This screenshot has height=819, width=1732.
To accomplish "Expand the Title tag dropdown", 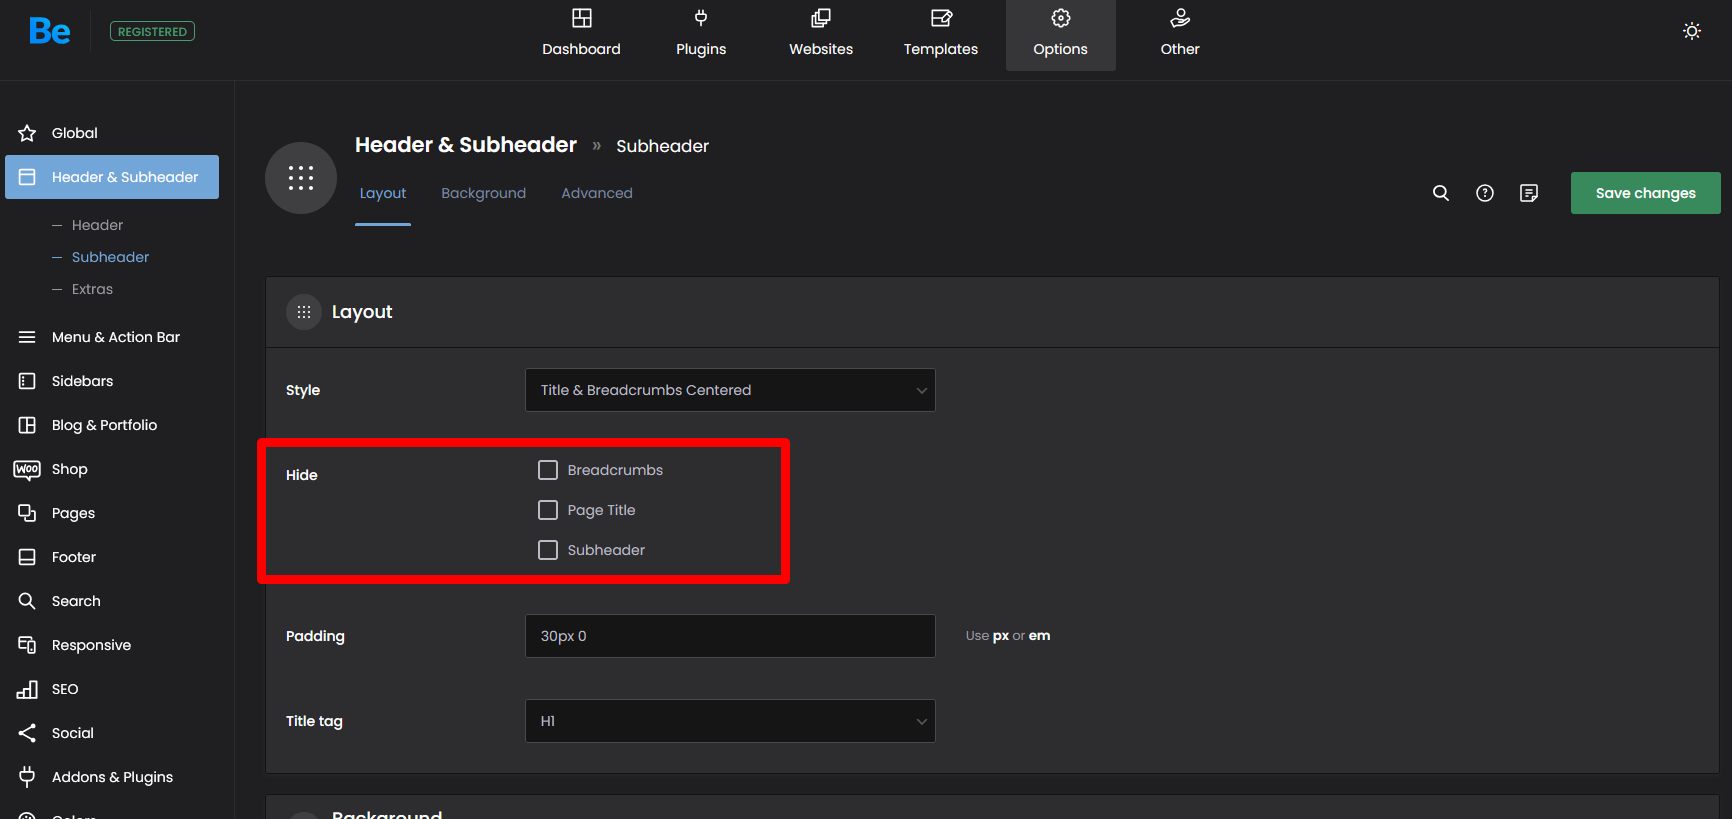I will [x=730, y=721].
